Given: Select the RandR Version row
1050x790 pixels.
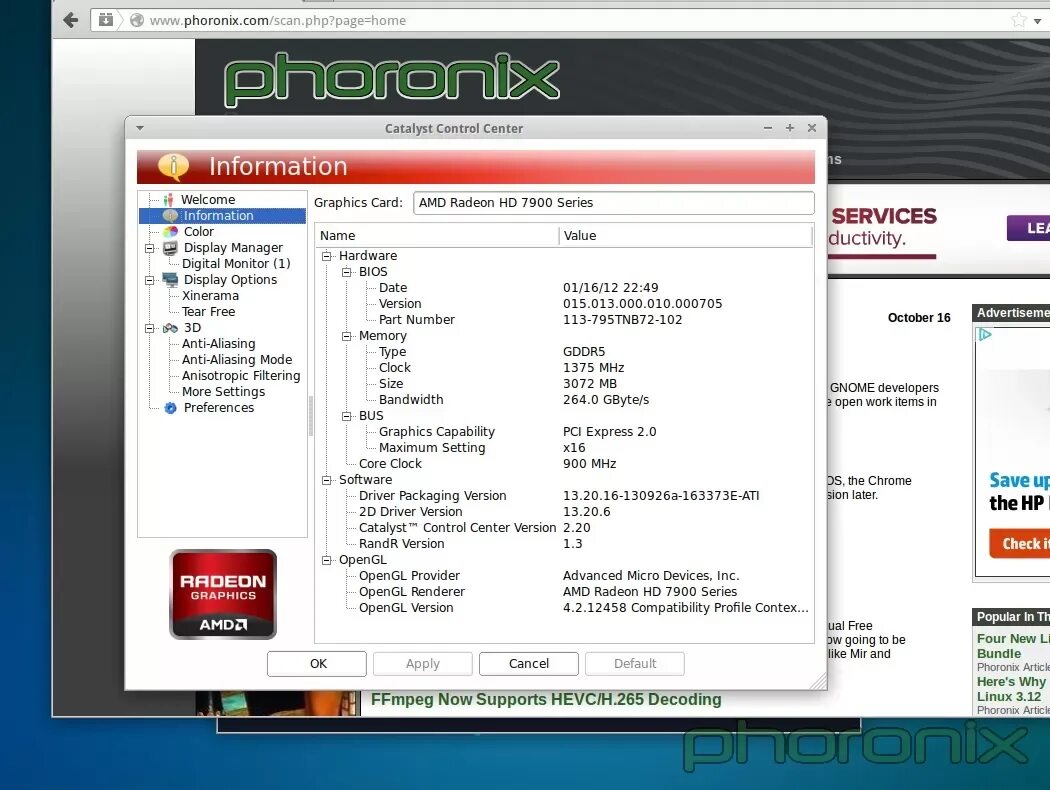Looking at the screenshot, I should tap(564, 544).
